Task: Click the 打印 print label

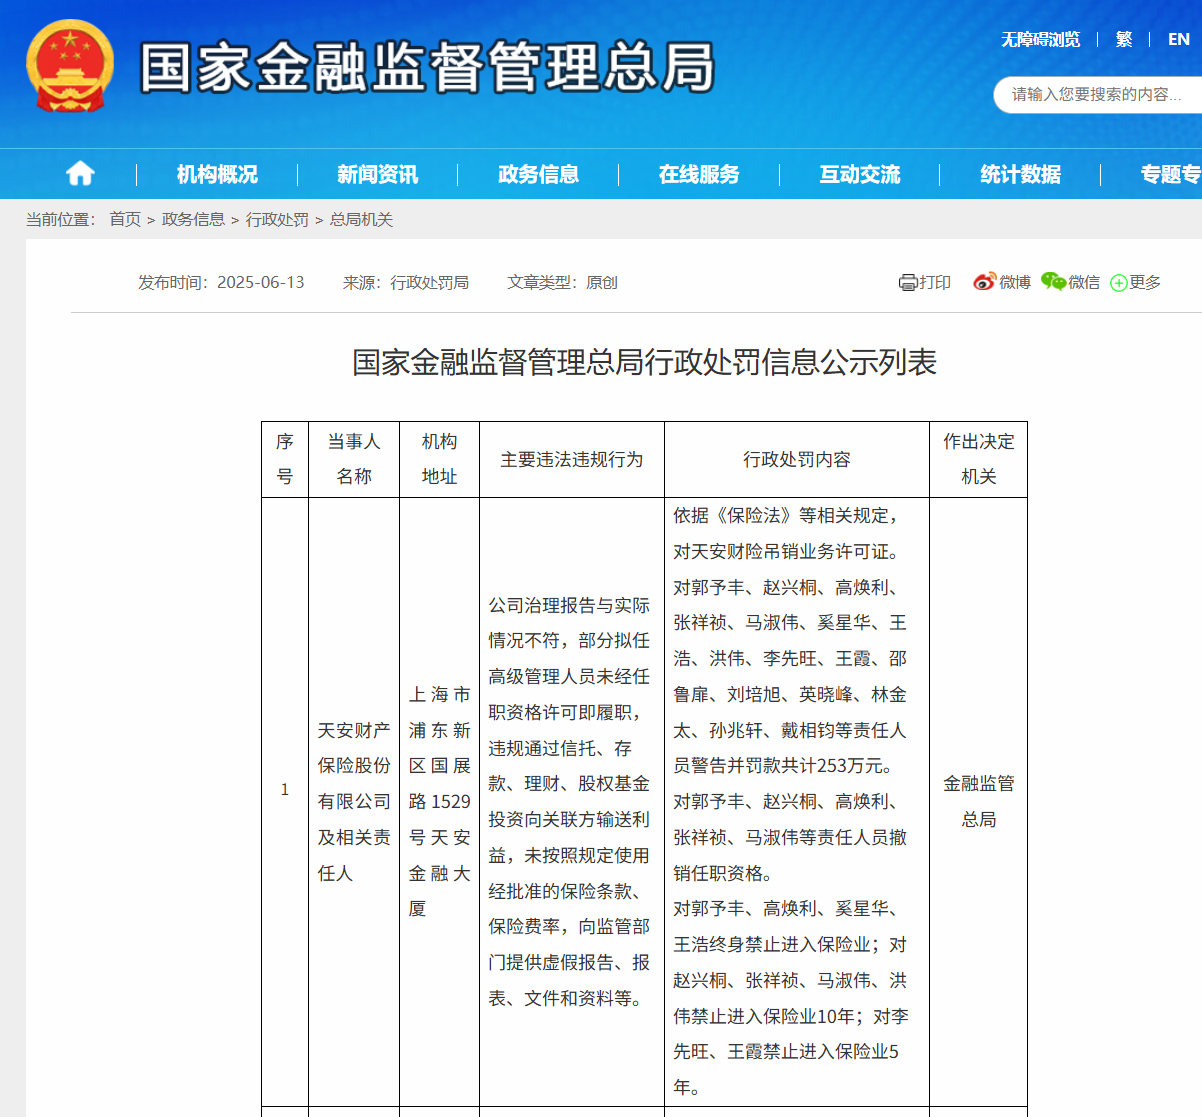Action: point(935,283)
